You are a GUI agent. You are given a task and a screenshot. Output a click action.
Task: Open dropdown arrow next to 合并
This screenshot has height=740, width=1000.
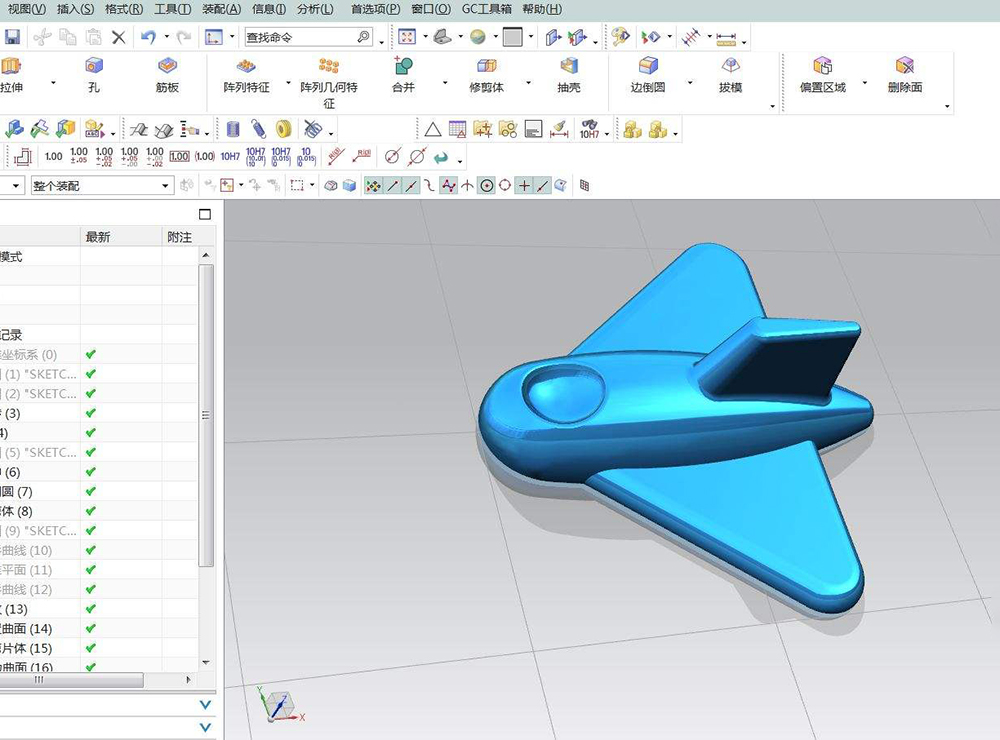tap(445, 83)
